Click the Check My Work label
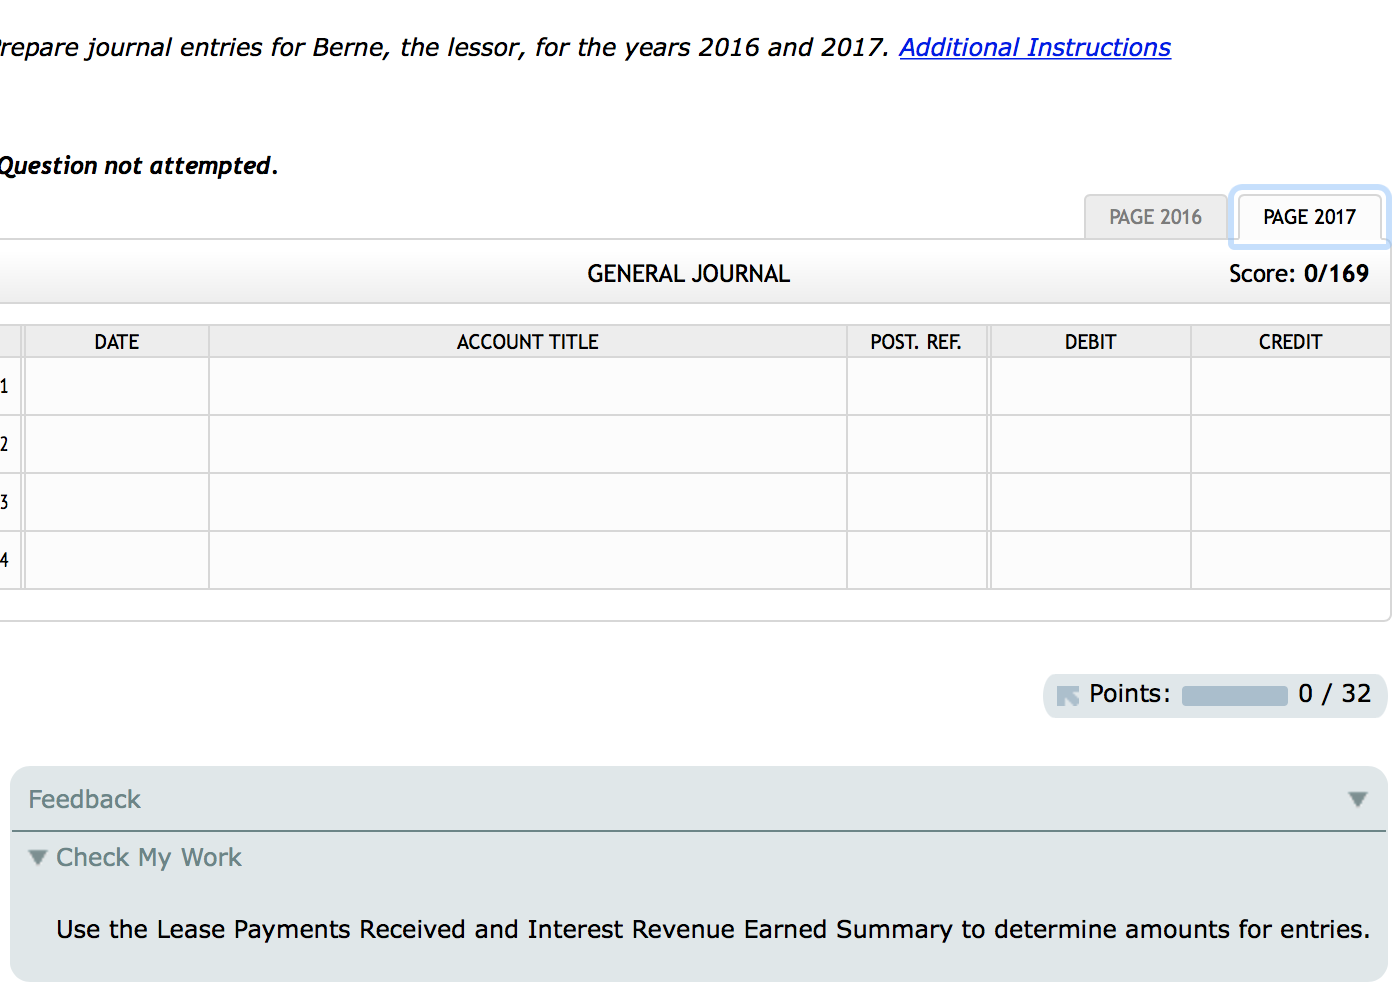 point(148,857)
